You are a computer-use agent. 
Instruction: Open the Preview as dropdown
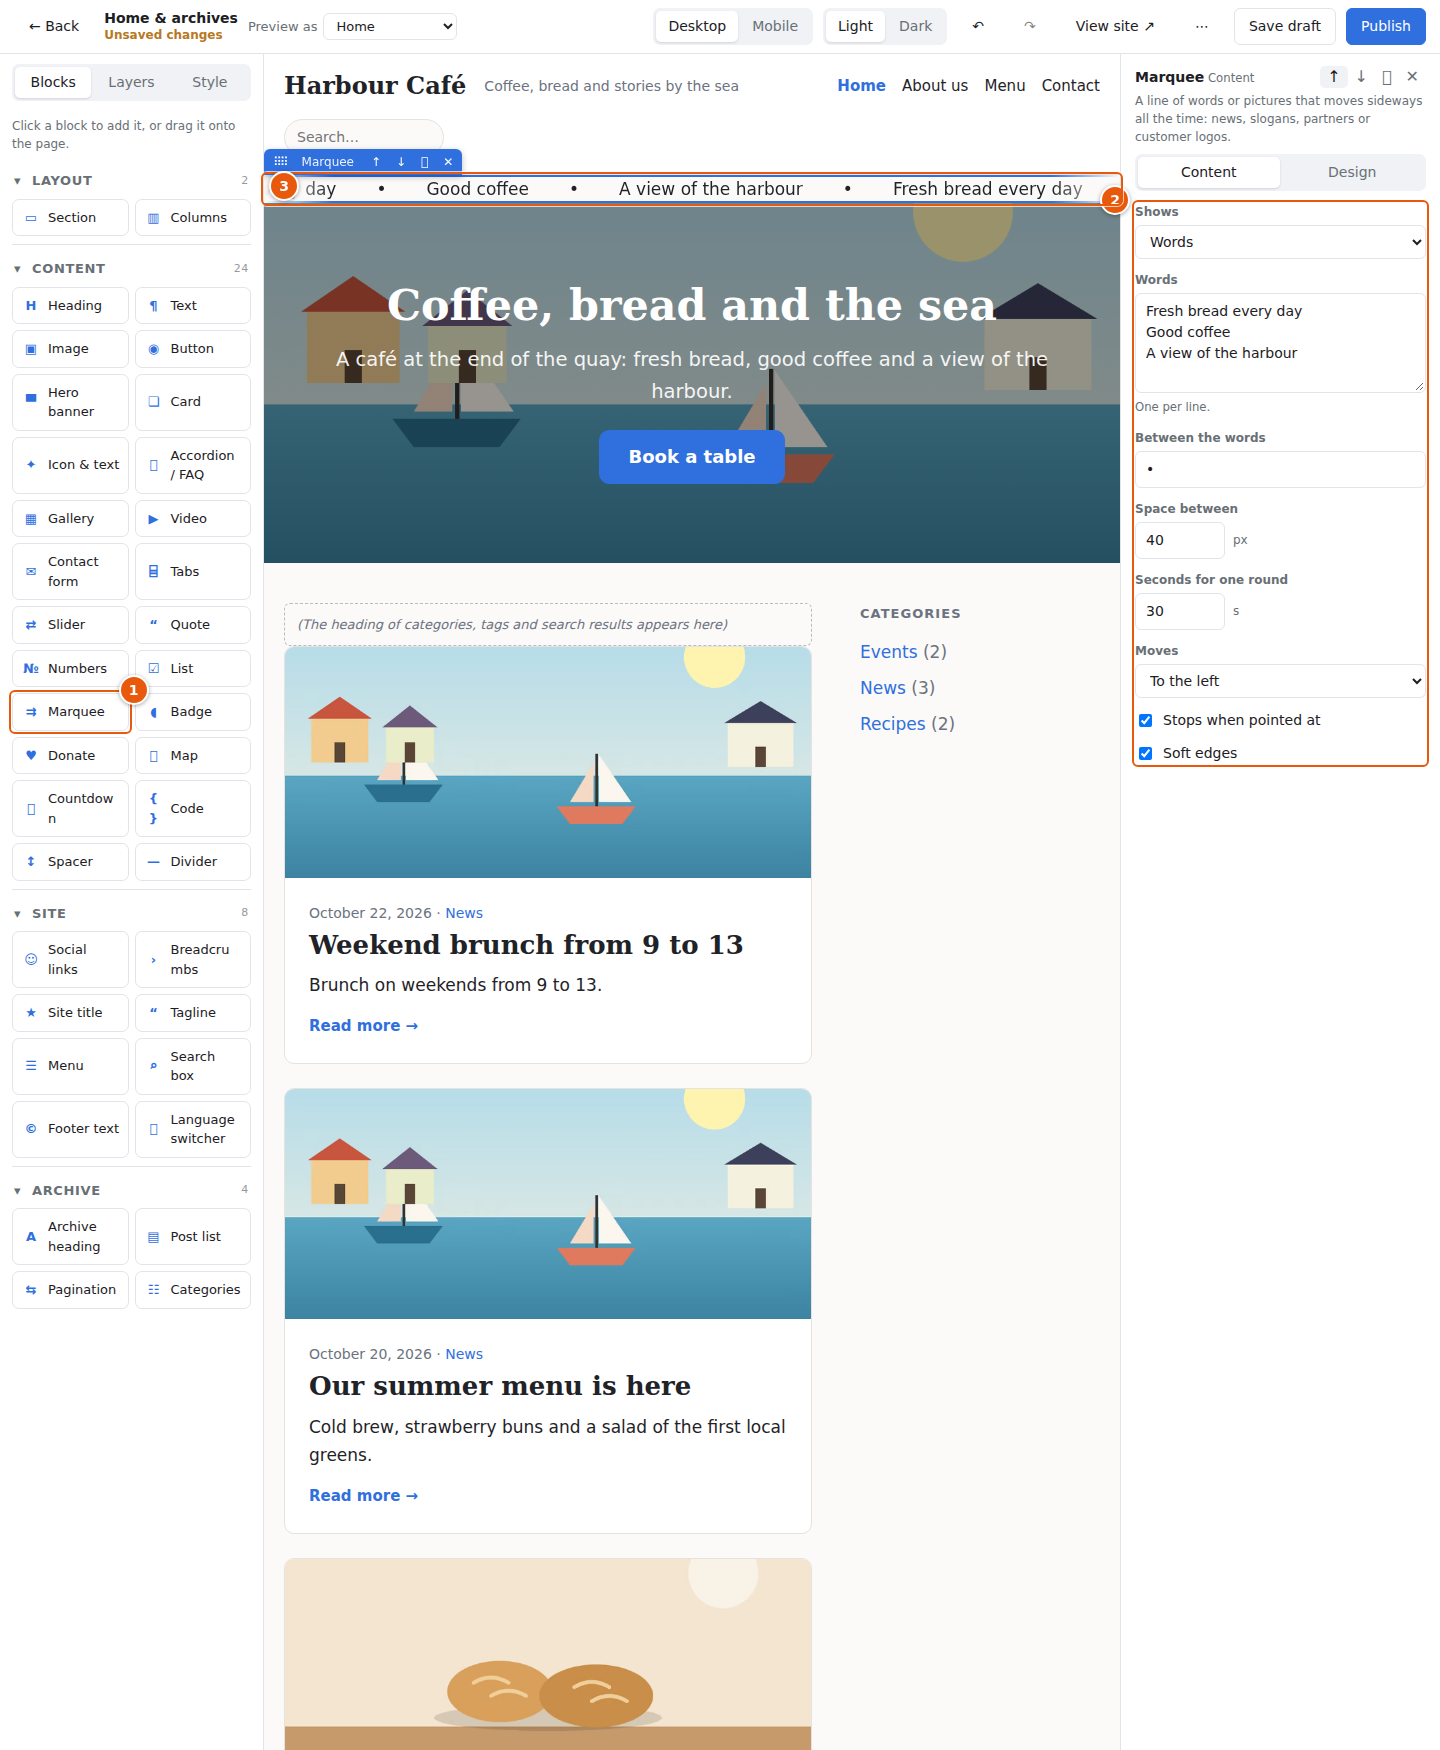[x=391, y=26]
